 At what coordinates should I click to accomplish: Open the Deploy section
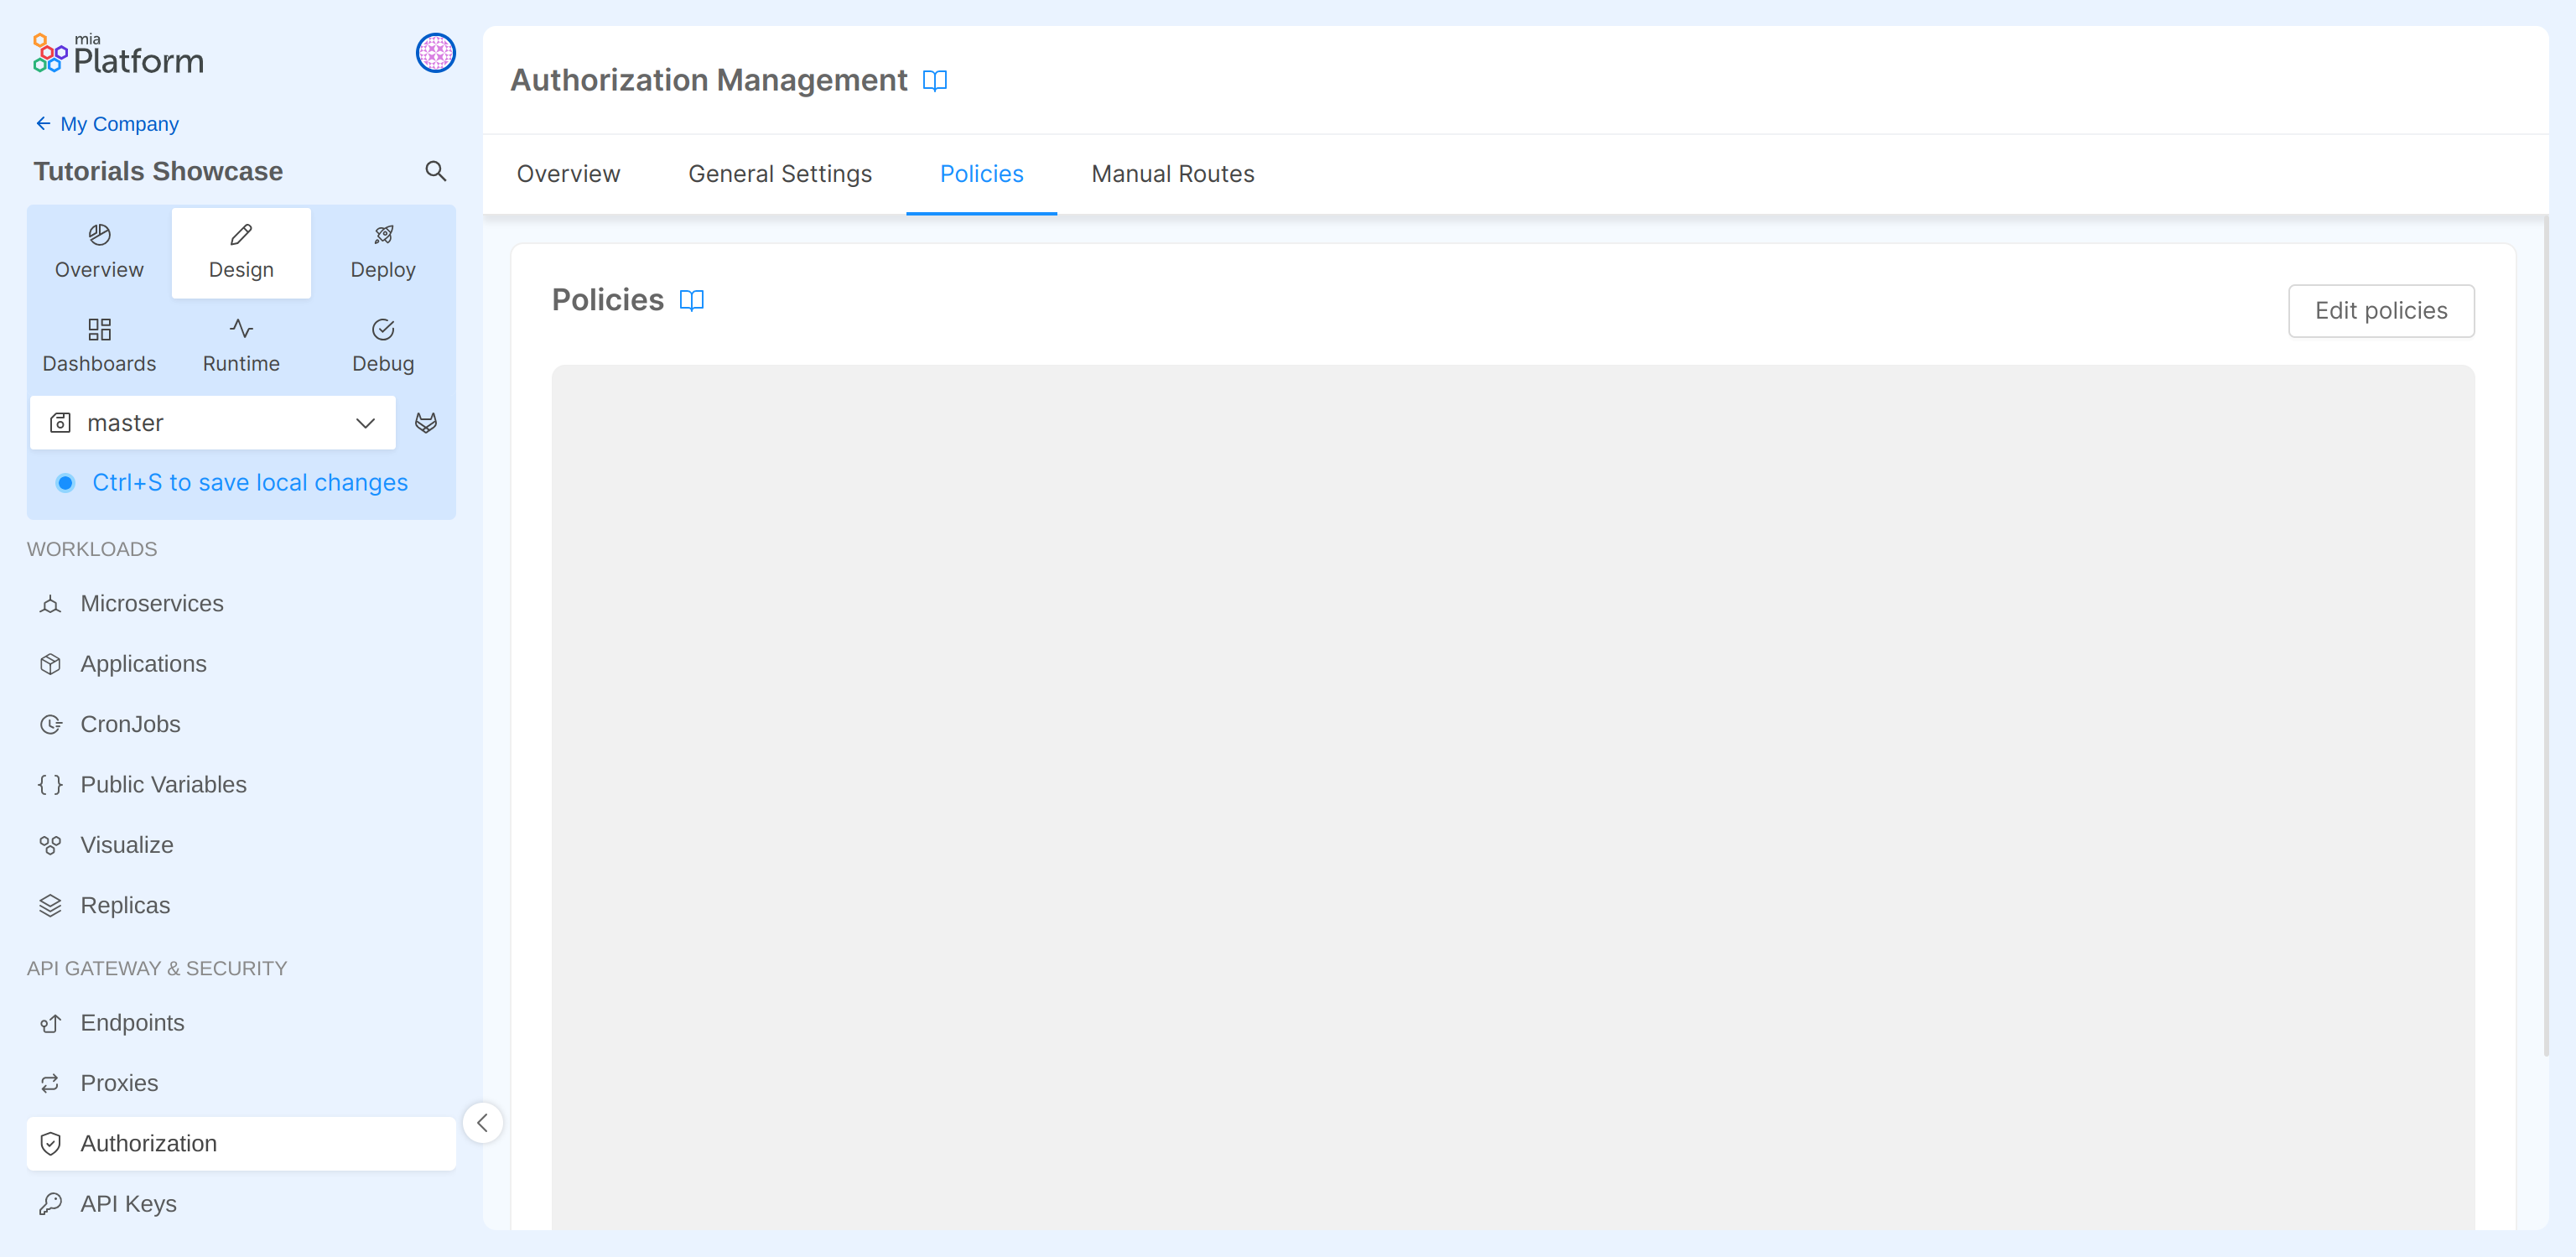pos(383,250)
